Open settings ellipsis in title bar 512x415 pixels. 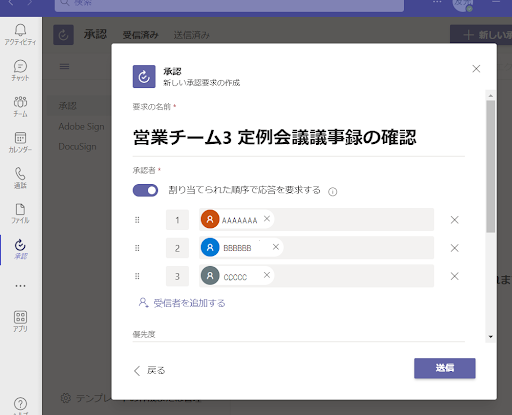pos(437,2)
